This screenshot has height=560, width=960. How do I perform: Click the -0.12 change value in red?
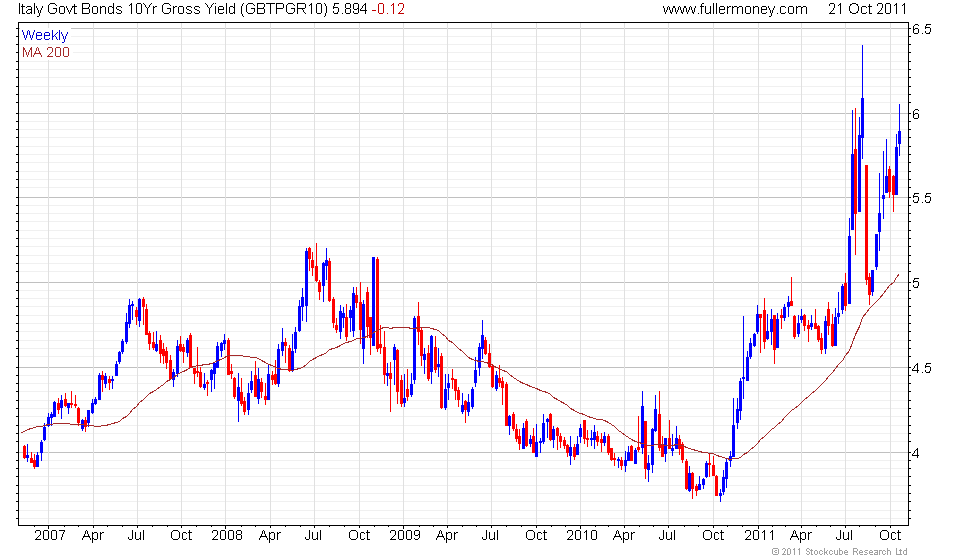pos(388,9)
